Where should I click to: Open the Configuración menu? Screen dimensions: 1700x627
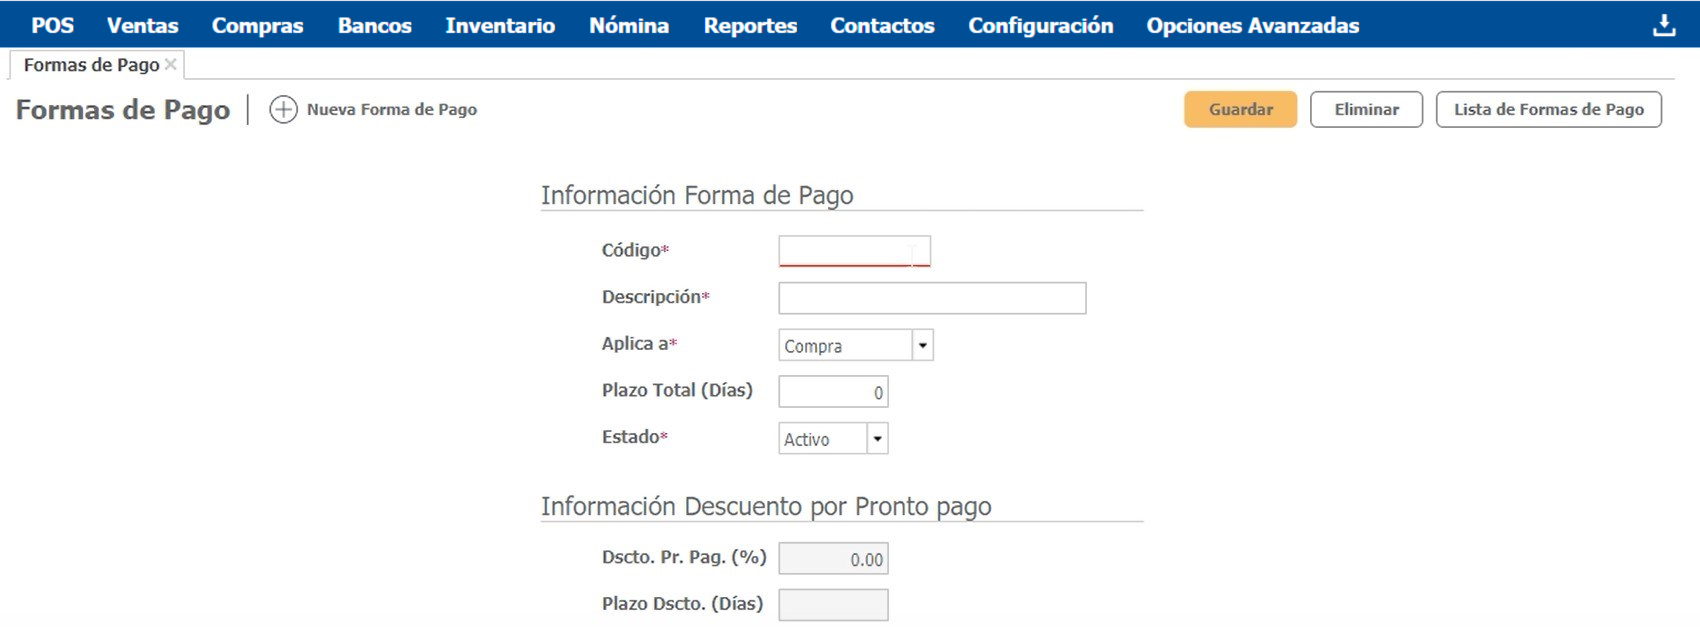[x=1040, y=25]
